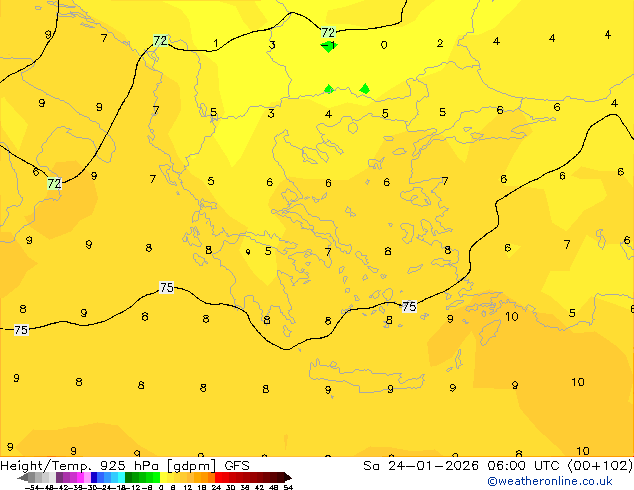Click the 75 contour label left of the 9 and 10
This screenshot has height=490, width=634.
409,306
